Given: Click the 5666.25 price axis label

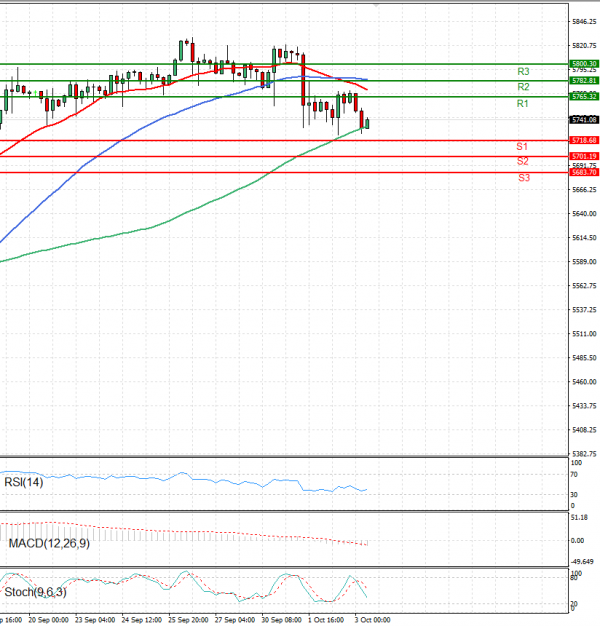Looking at the screenshot, I should point(584,190).
